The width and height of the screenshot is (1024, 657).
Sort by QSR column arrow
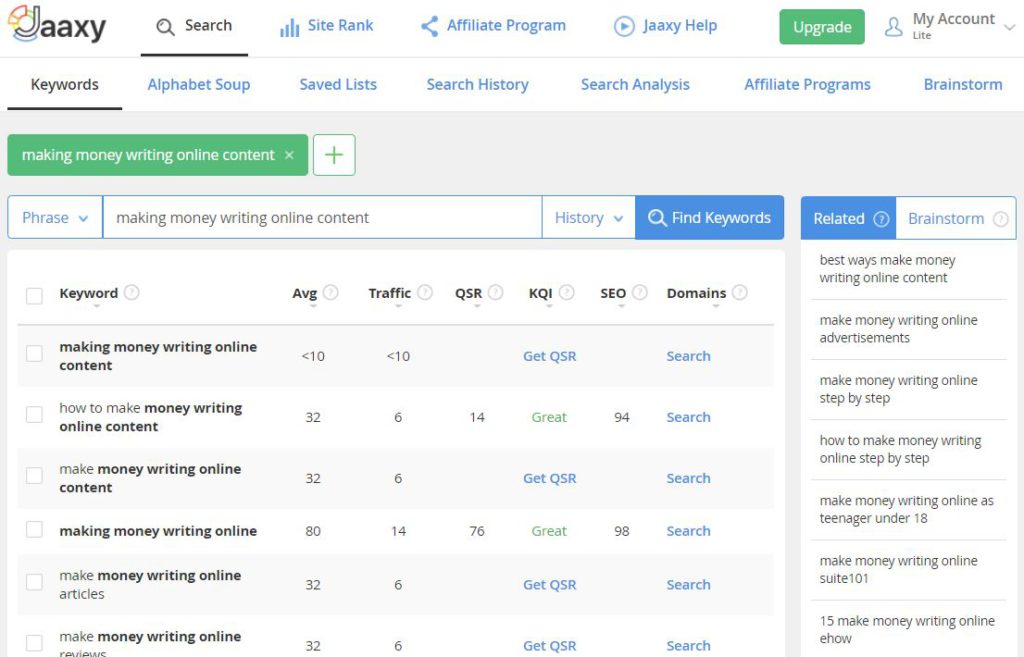[x=477, y=306]
